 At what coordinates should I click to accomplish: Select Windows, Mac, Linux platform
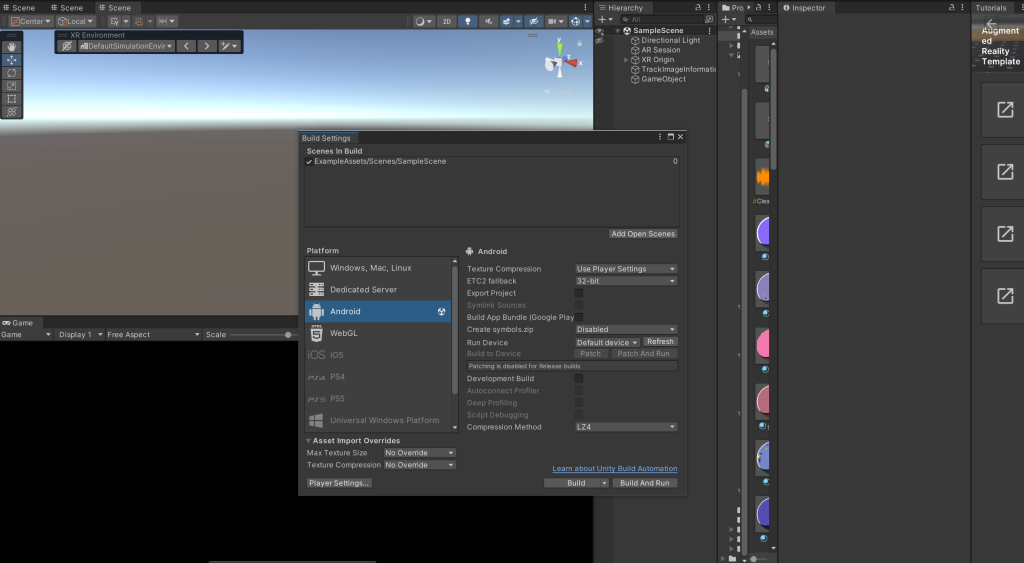378,268
